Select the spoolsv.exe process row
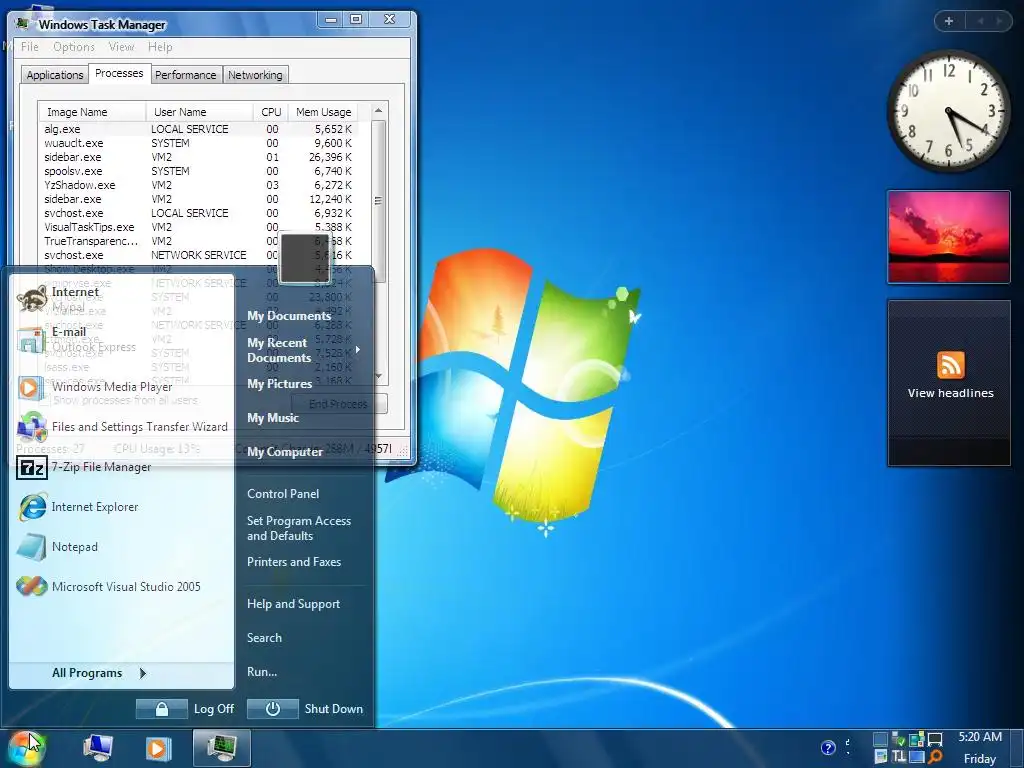 click(199, 171)
